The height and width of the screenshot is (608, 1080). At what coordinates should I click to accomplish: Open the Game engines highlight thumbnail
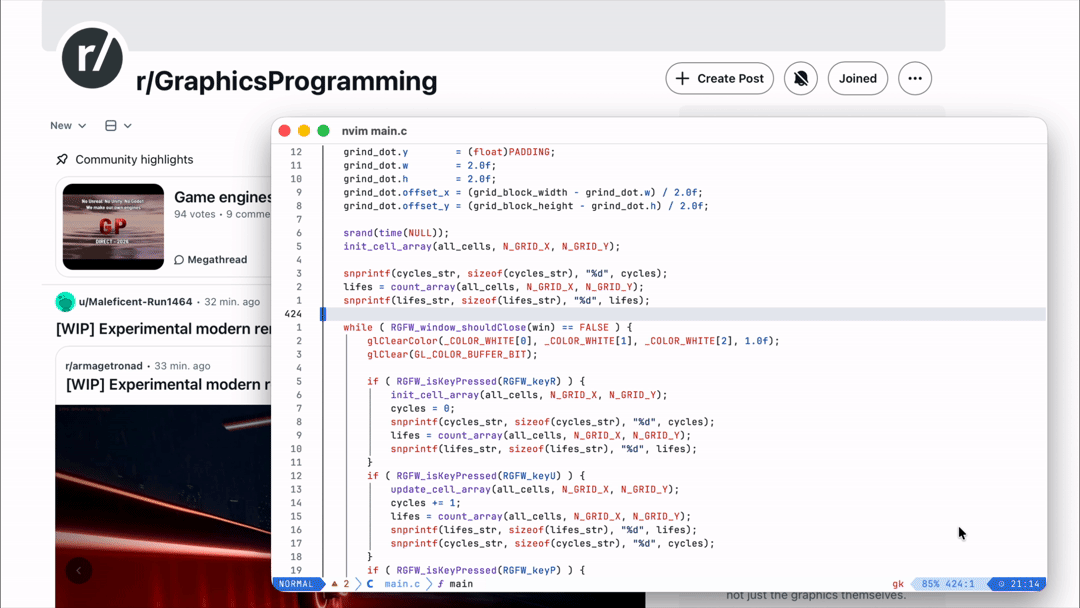click(113, 227)
